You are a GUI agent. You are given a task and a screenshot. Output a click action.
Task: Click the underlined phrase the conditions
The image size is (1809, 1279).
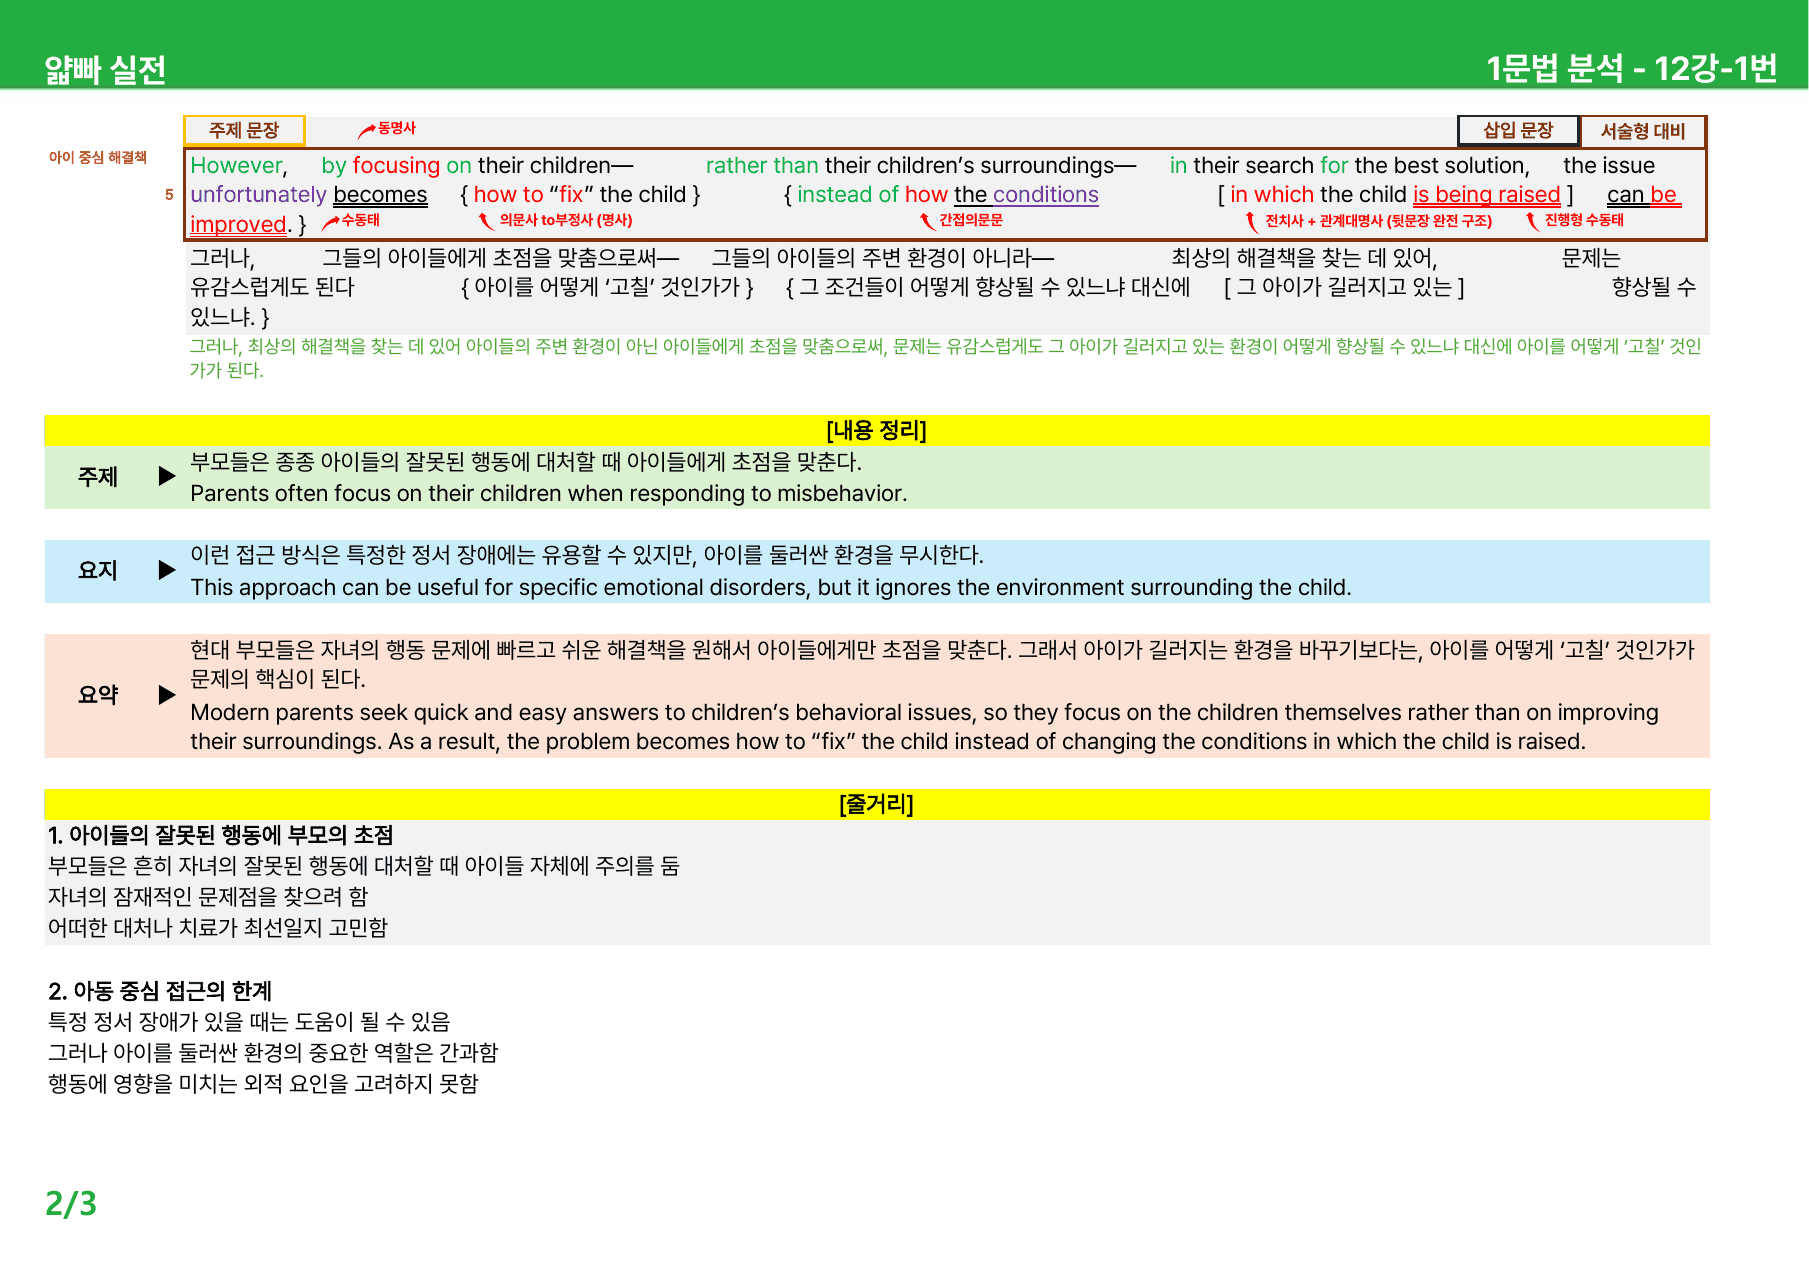point(1026,195)
